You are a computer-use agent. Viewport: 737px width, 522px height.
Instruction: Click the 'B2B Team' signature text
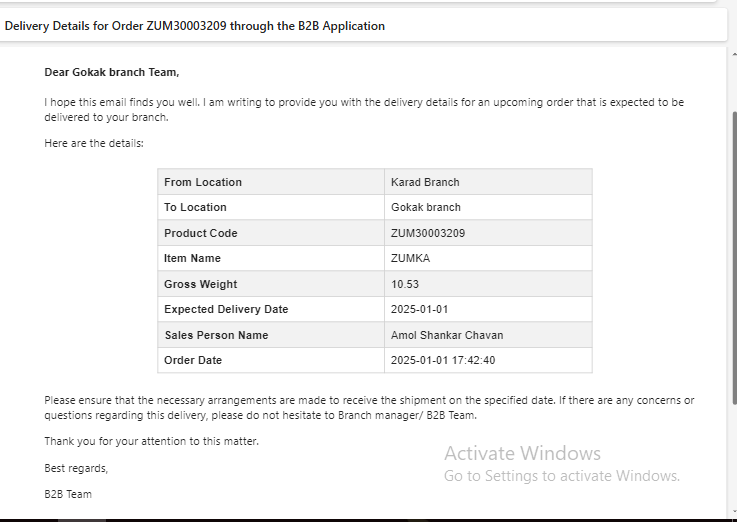pyautogui.click(x=68, y=494)
